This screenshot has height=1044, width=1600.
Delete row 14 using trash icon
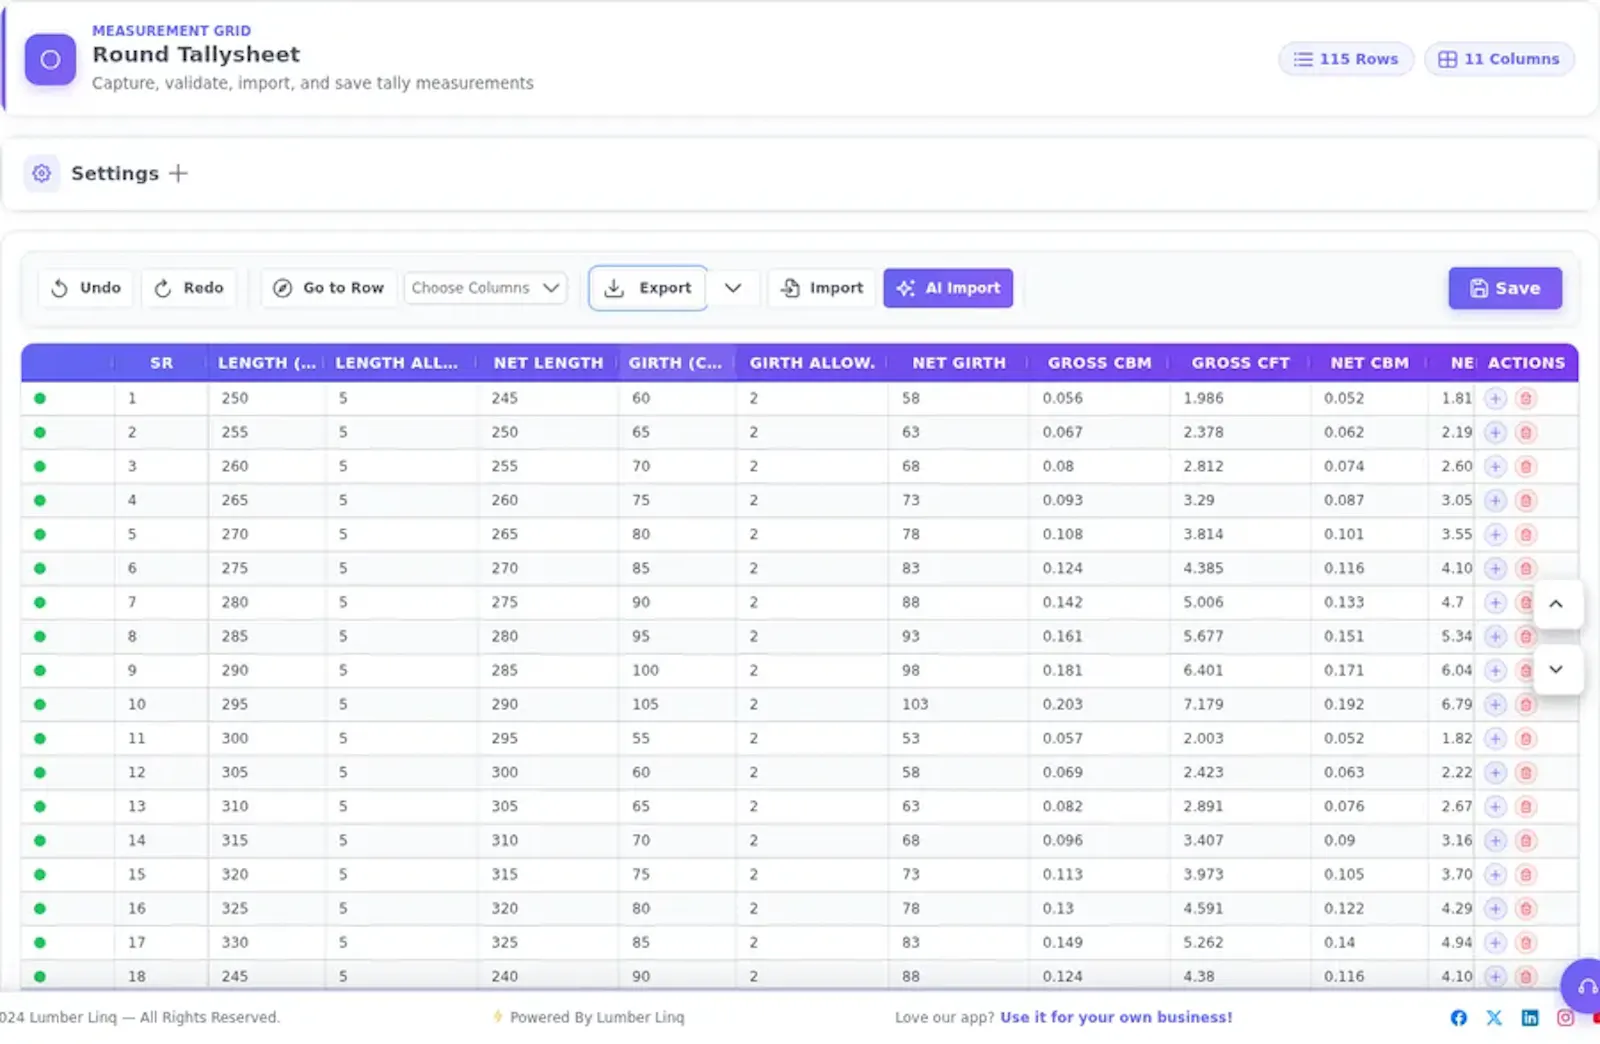1526,840
